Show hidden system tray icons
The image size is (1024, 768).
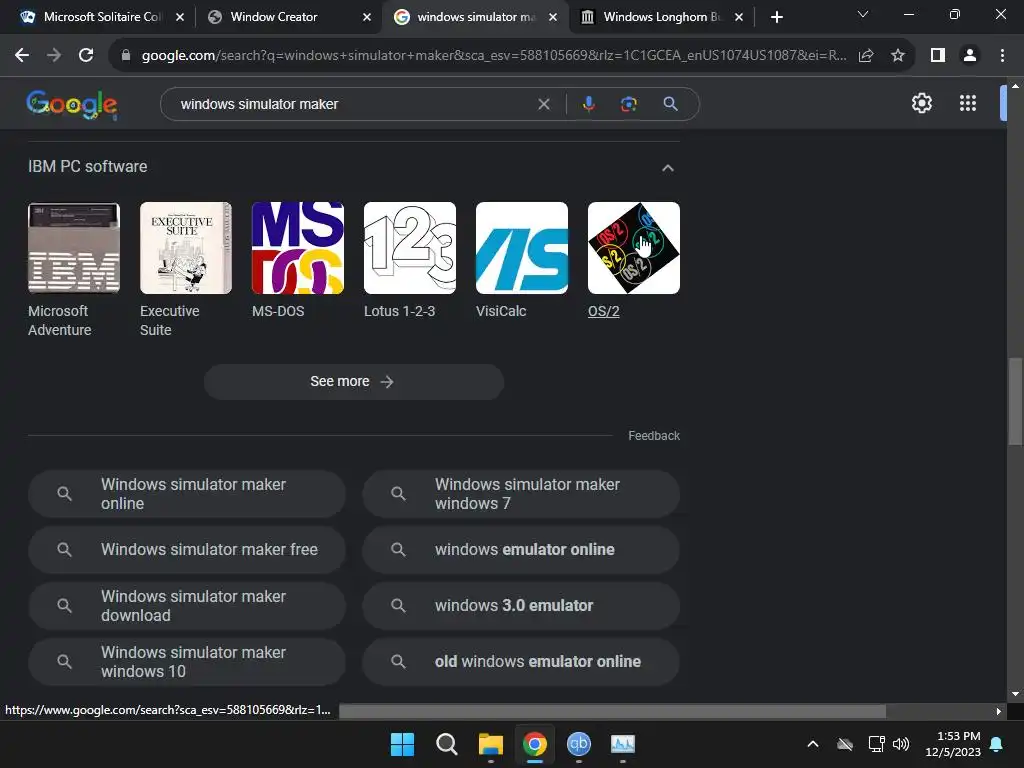(x=813, y=744)
